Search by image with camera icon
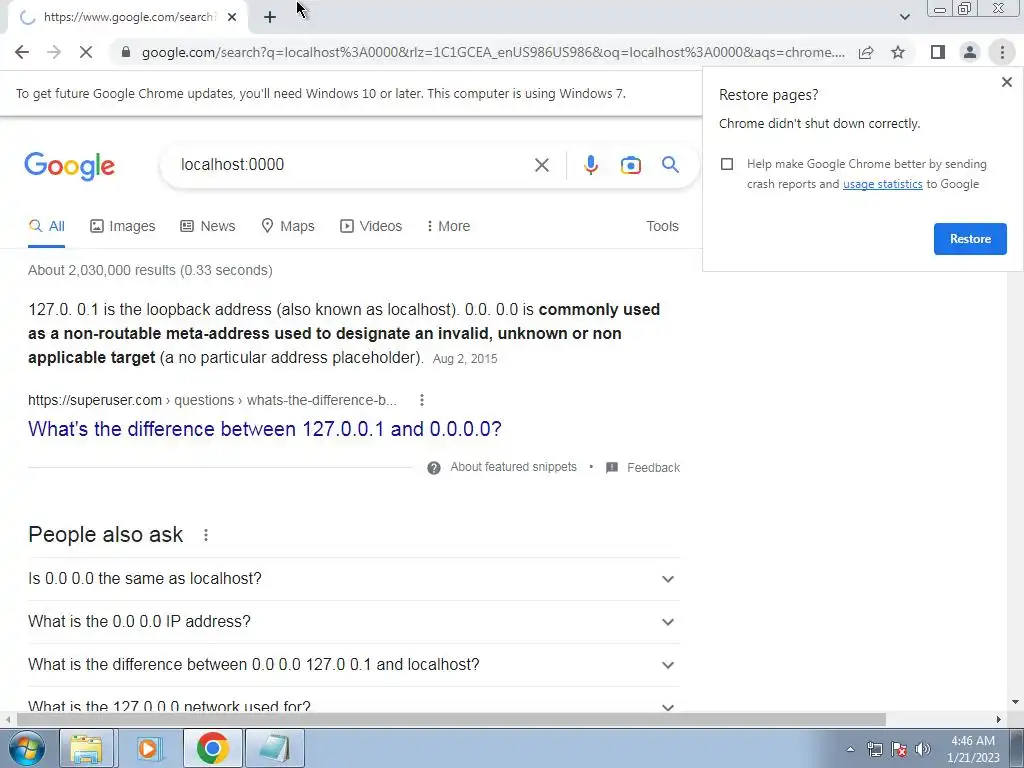The width and height of the screenshot is (1024, 768). pos(630,165)
